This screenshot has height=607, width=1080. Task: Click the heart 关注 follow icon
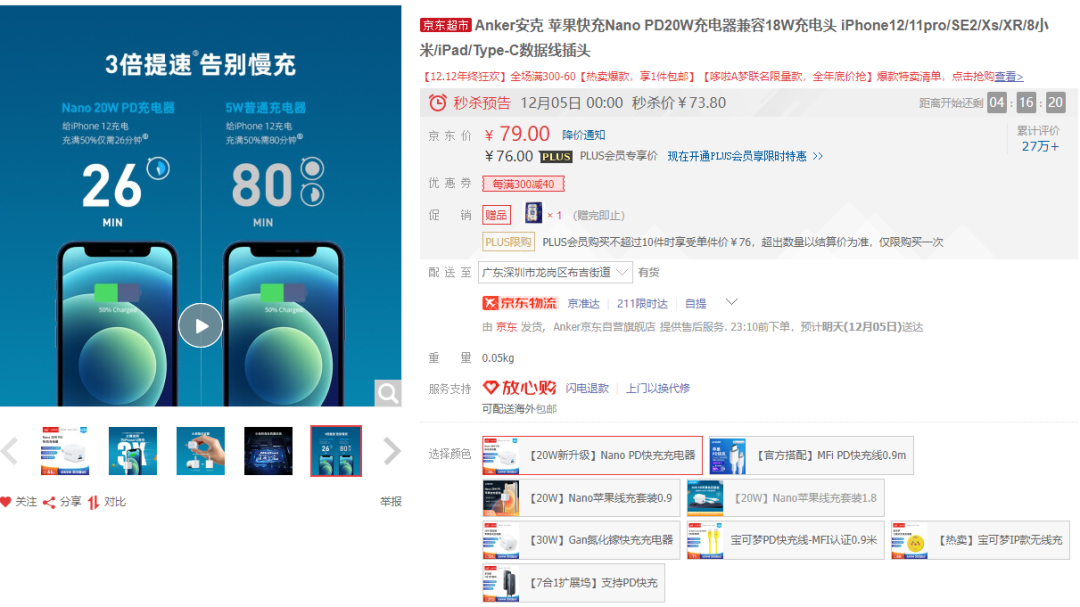[6, 502]
